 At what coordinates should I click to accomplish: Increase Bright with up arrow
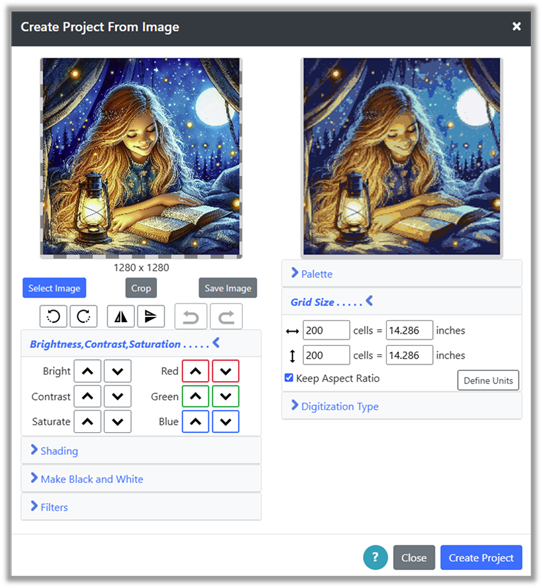coord(87,371)
